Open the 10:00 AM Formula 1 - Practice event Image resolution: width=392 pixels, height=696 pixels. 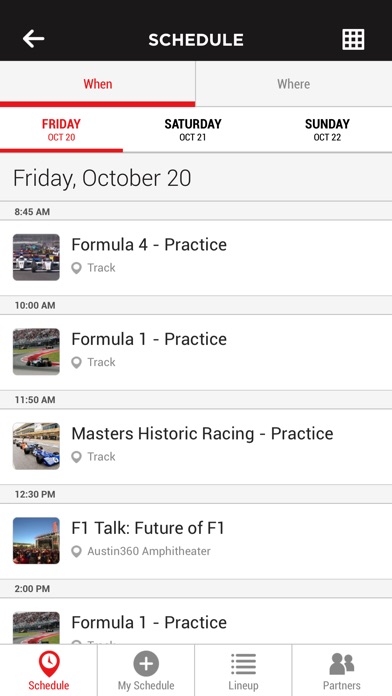pos(196,352)
